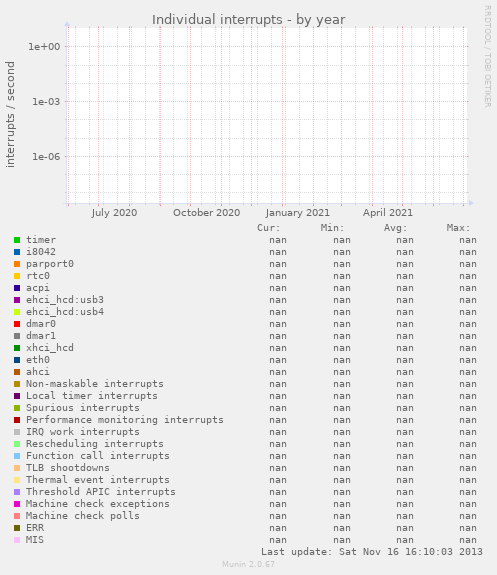This screenshot has width=497, height=575.
Task: Select the orange parport0 color square
Action: [x=17, y=264]
